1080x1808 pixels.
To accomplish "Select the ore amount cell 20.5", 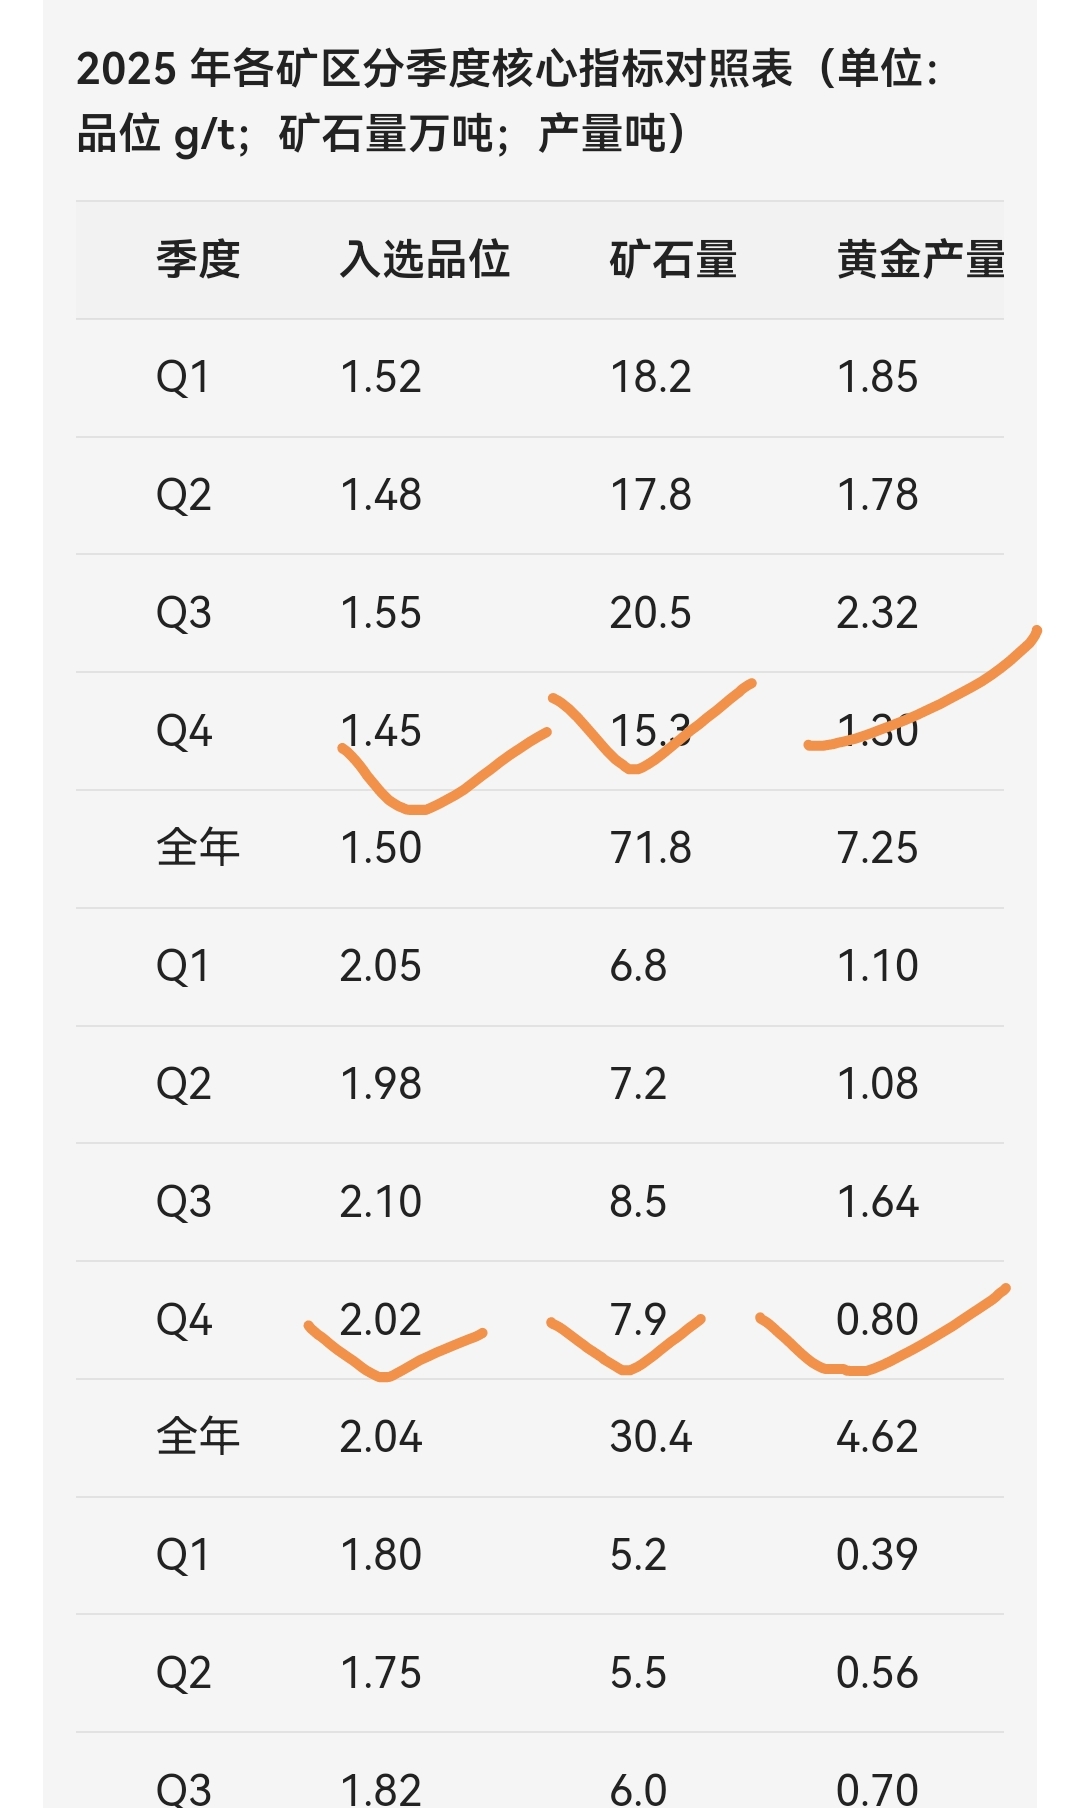I will pos(651,613).
